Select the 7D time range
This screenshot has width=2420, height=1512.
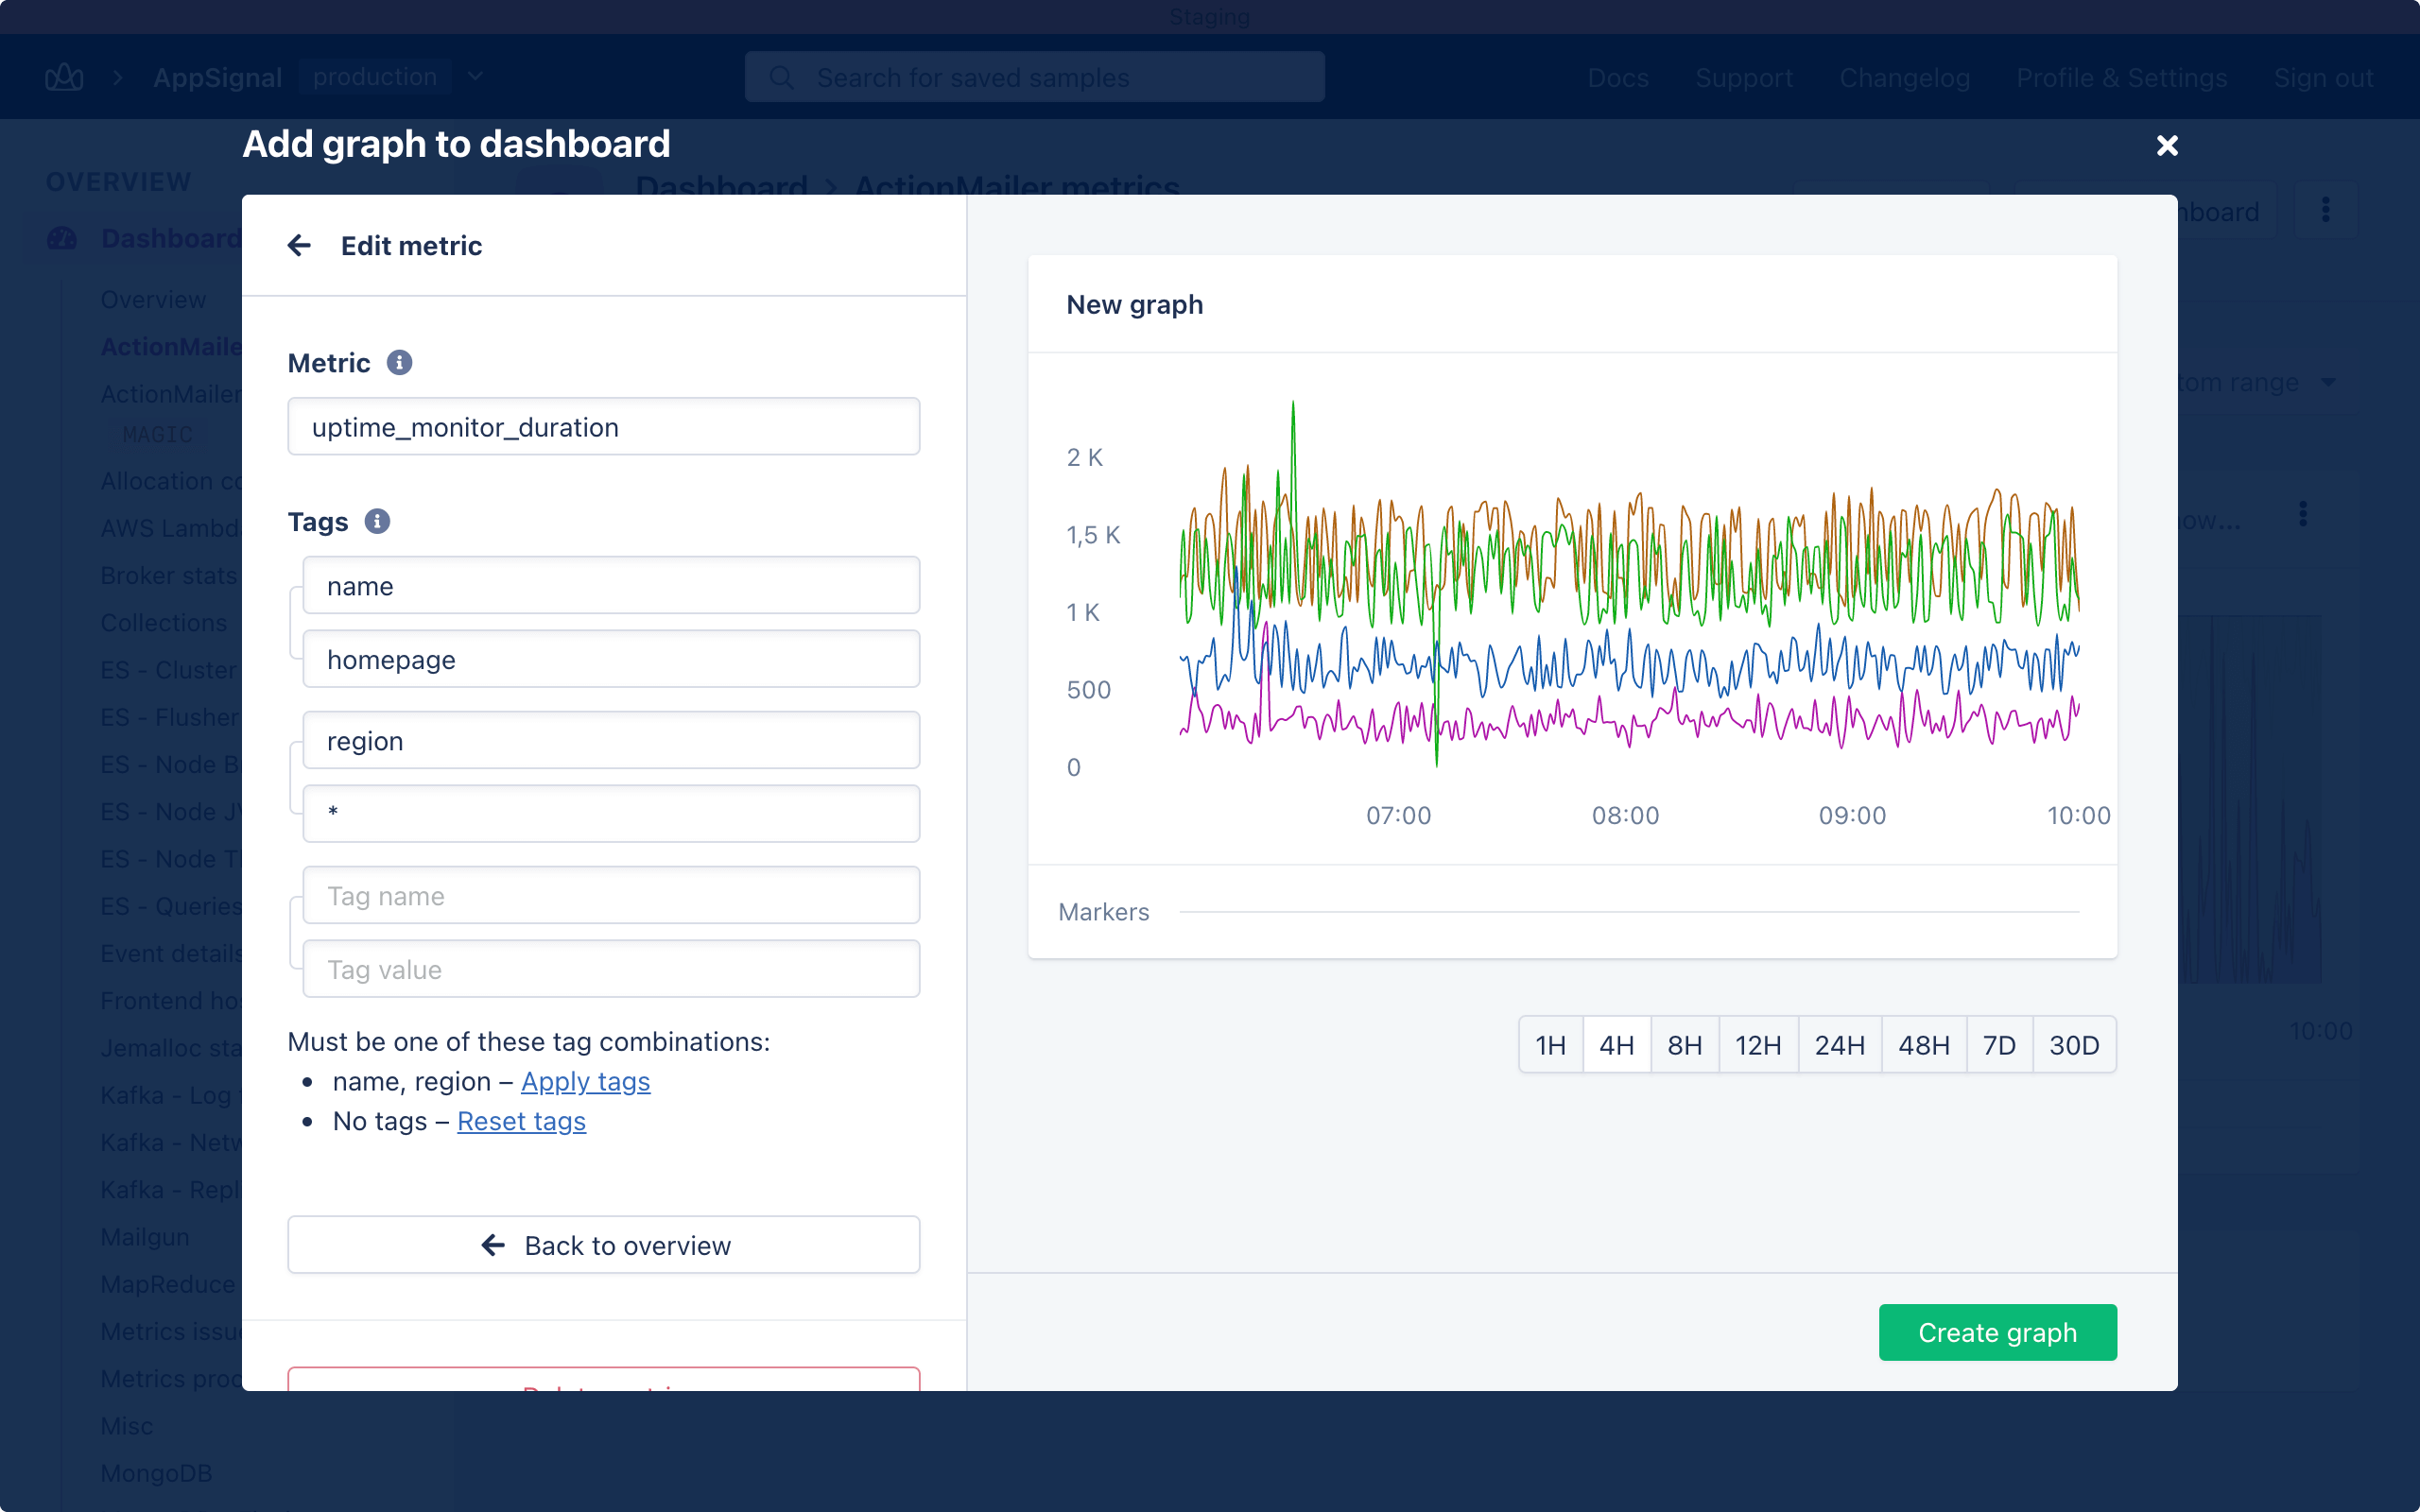(x=1998, y=1045)
